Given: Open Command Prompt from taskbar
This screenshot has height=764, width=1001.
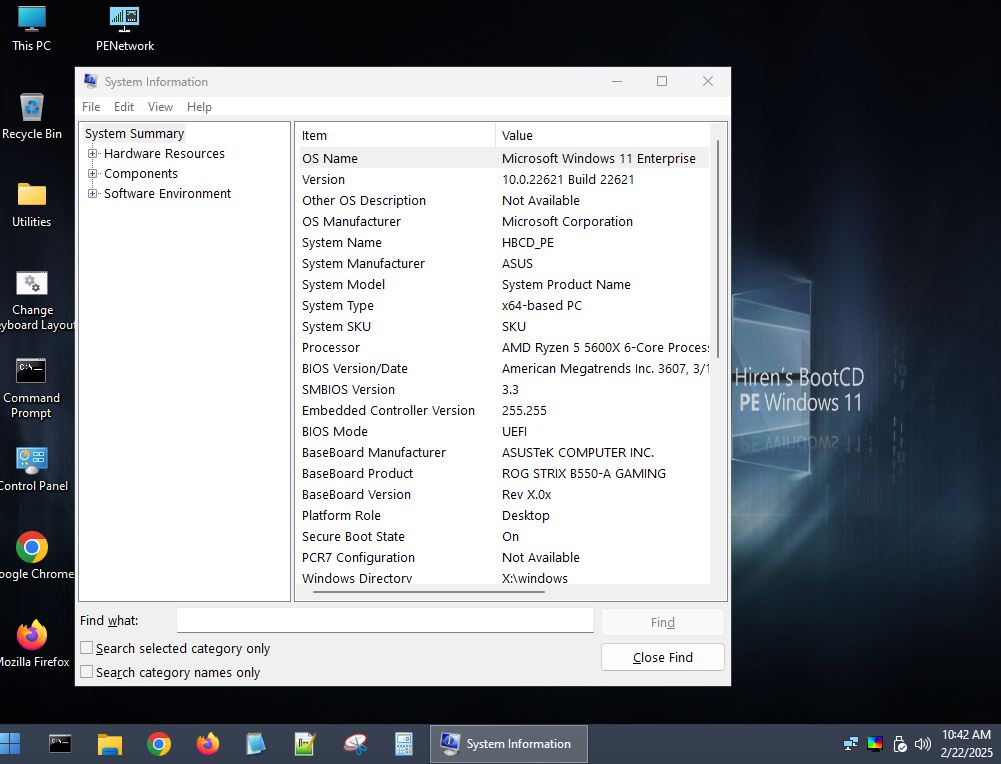Looking at the screenshot, I should pos(60,744).
